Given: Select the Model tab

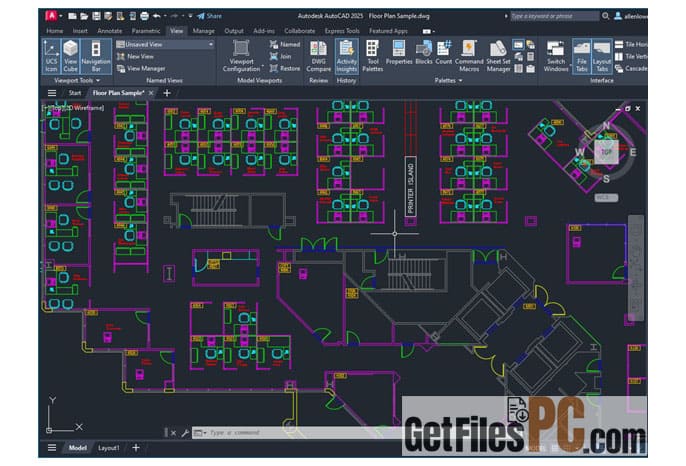Looking at the screenshot, I should click(77, 448).
